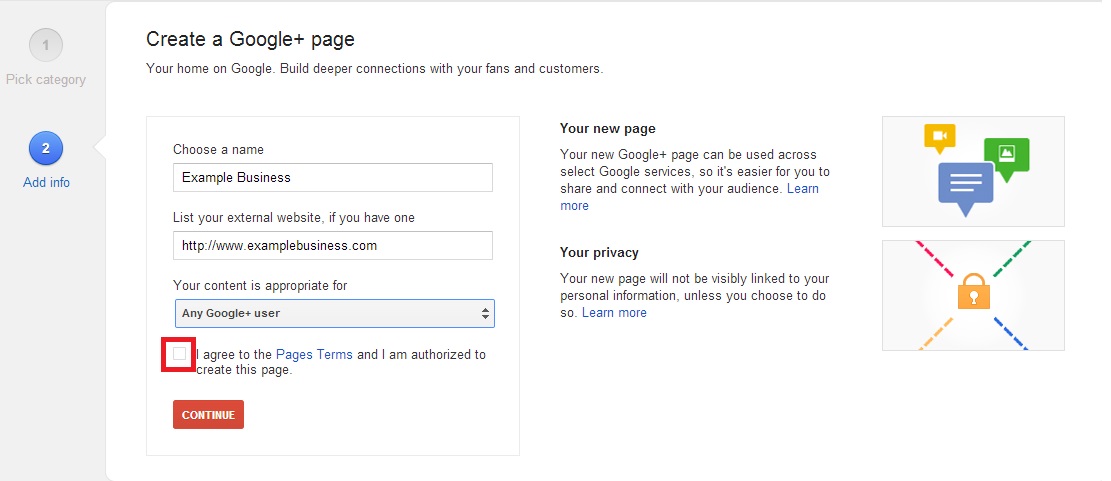Open the content appropriateness dropdown
This screenshot has height=481, width=1111.
(334, 313)
